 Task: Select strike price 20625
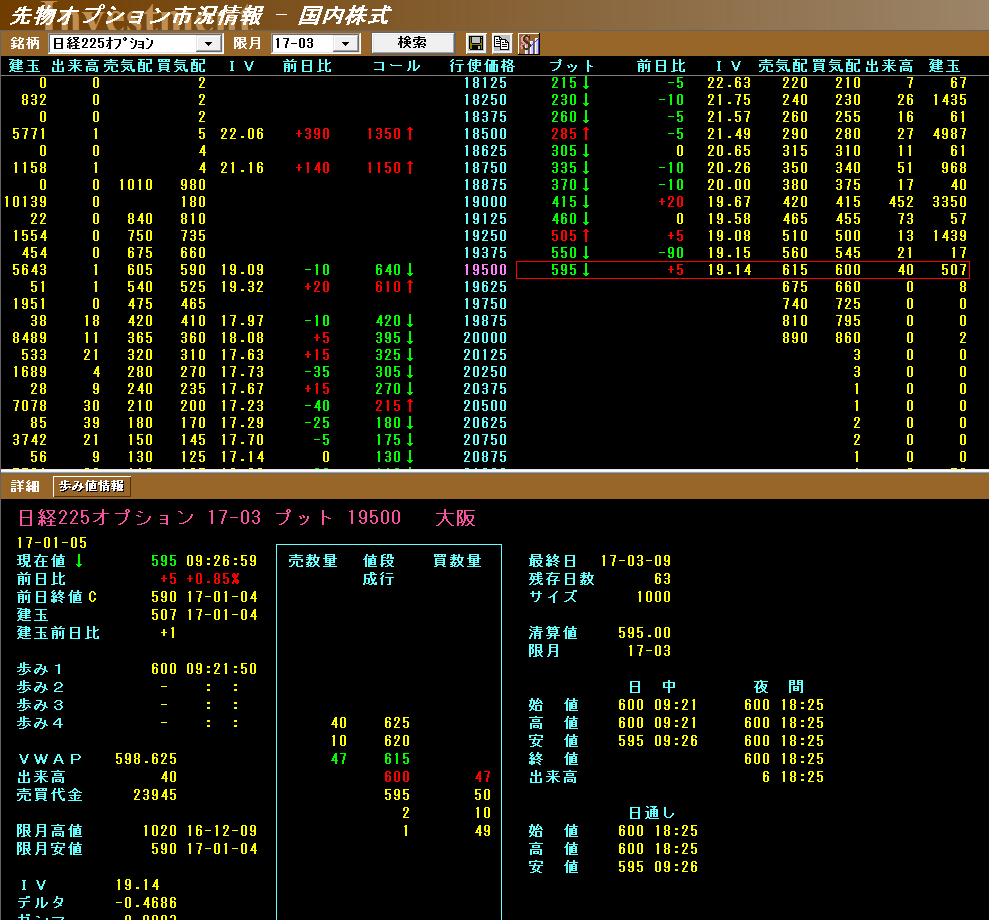click(x=485, y=423)
